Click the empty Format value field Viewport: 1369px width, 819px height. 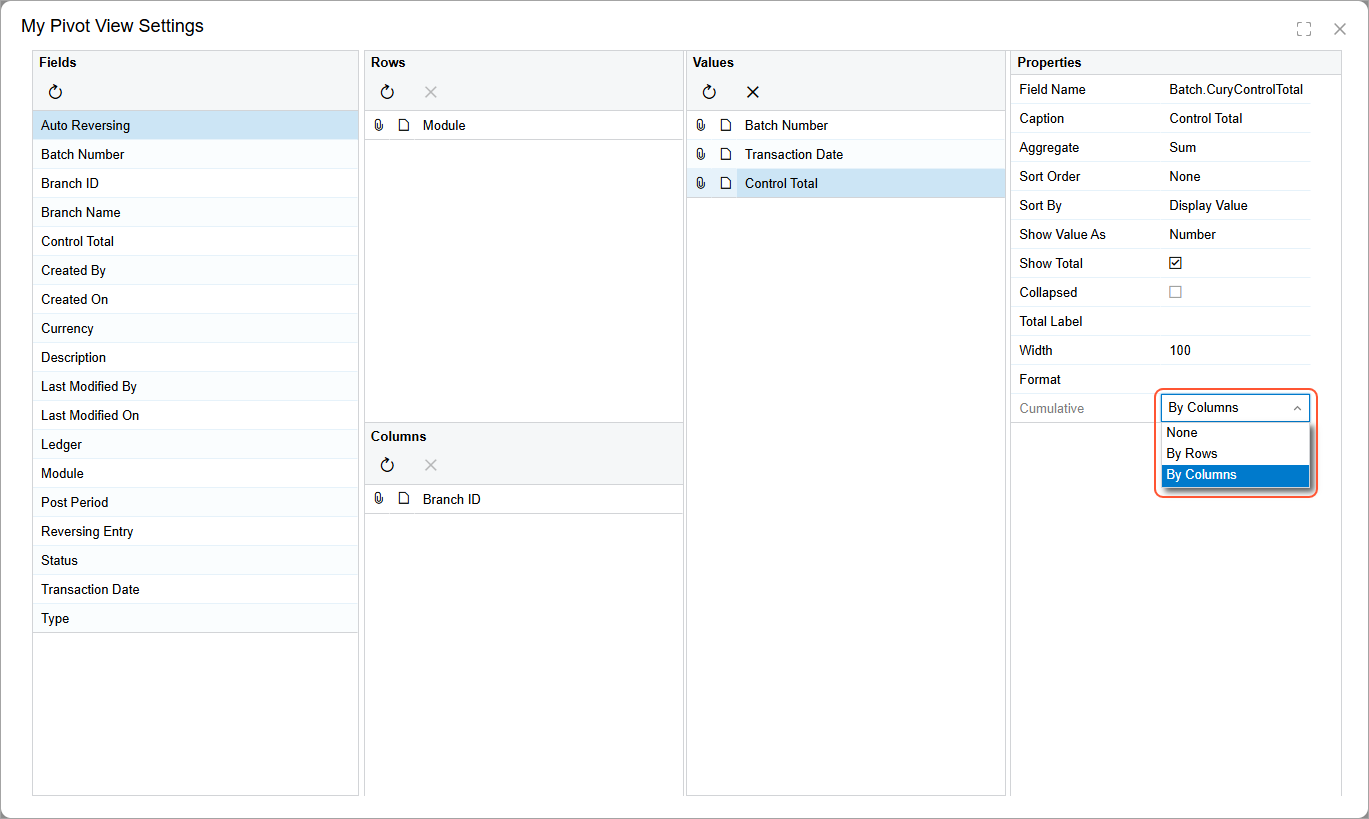tap(1237, 379)
